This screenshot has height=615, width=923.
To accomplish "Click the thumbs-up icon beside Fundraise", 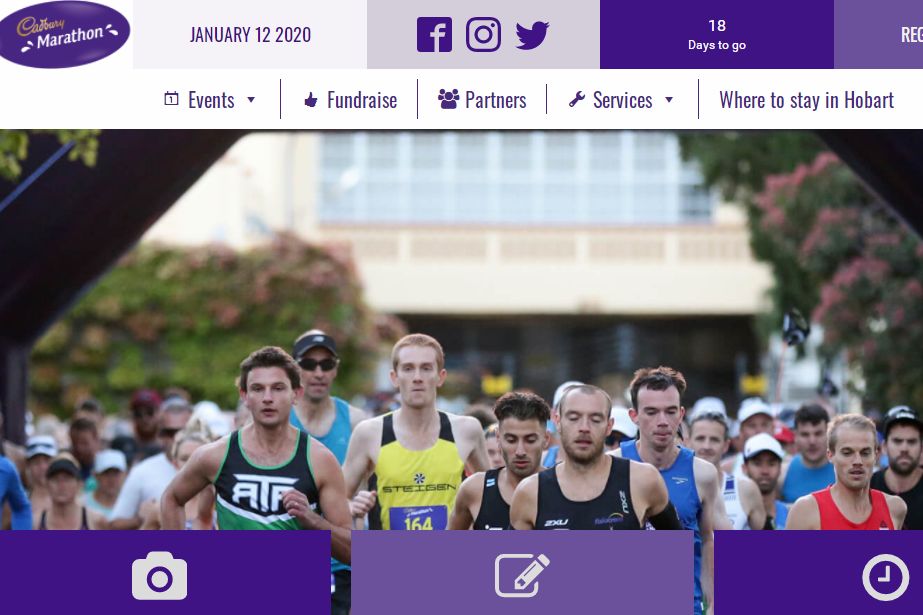I will tap(311, 99).
